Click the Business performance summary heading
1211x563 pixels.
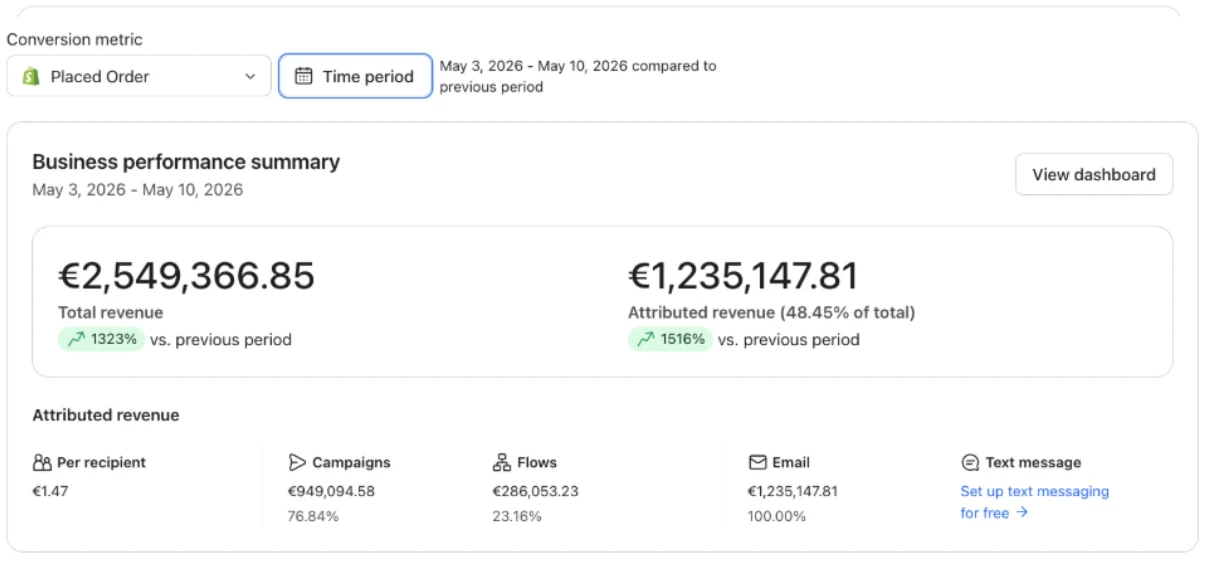click(186, 162)
